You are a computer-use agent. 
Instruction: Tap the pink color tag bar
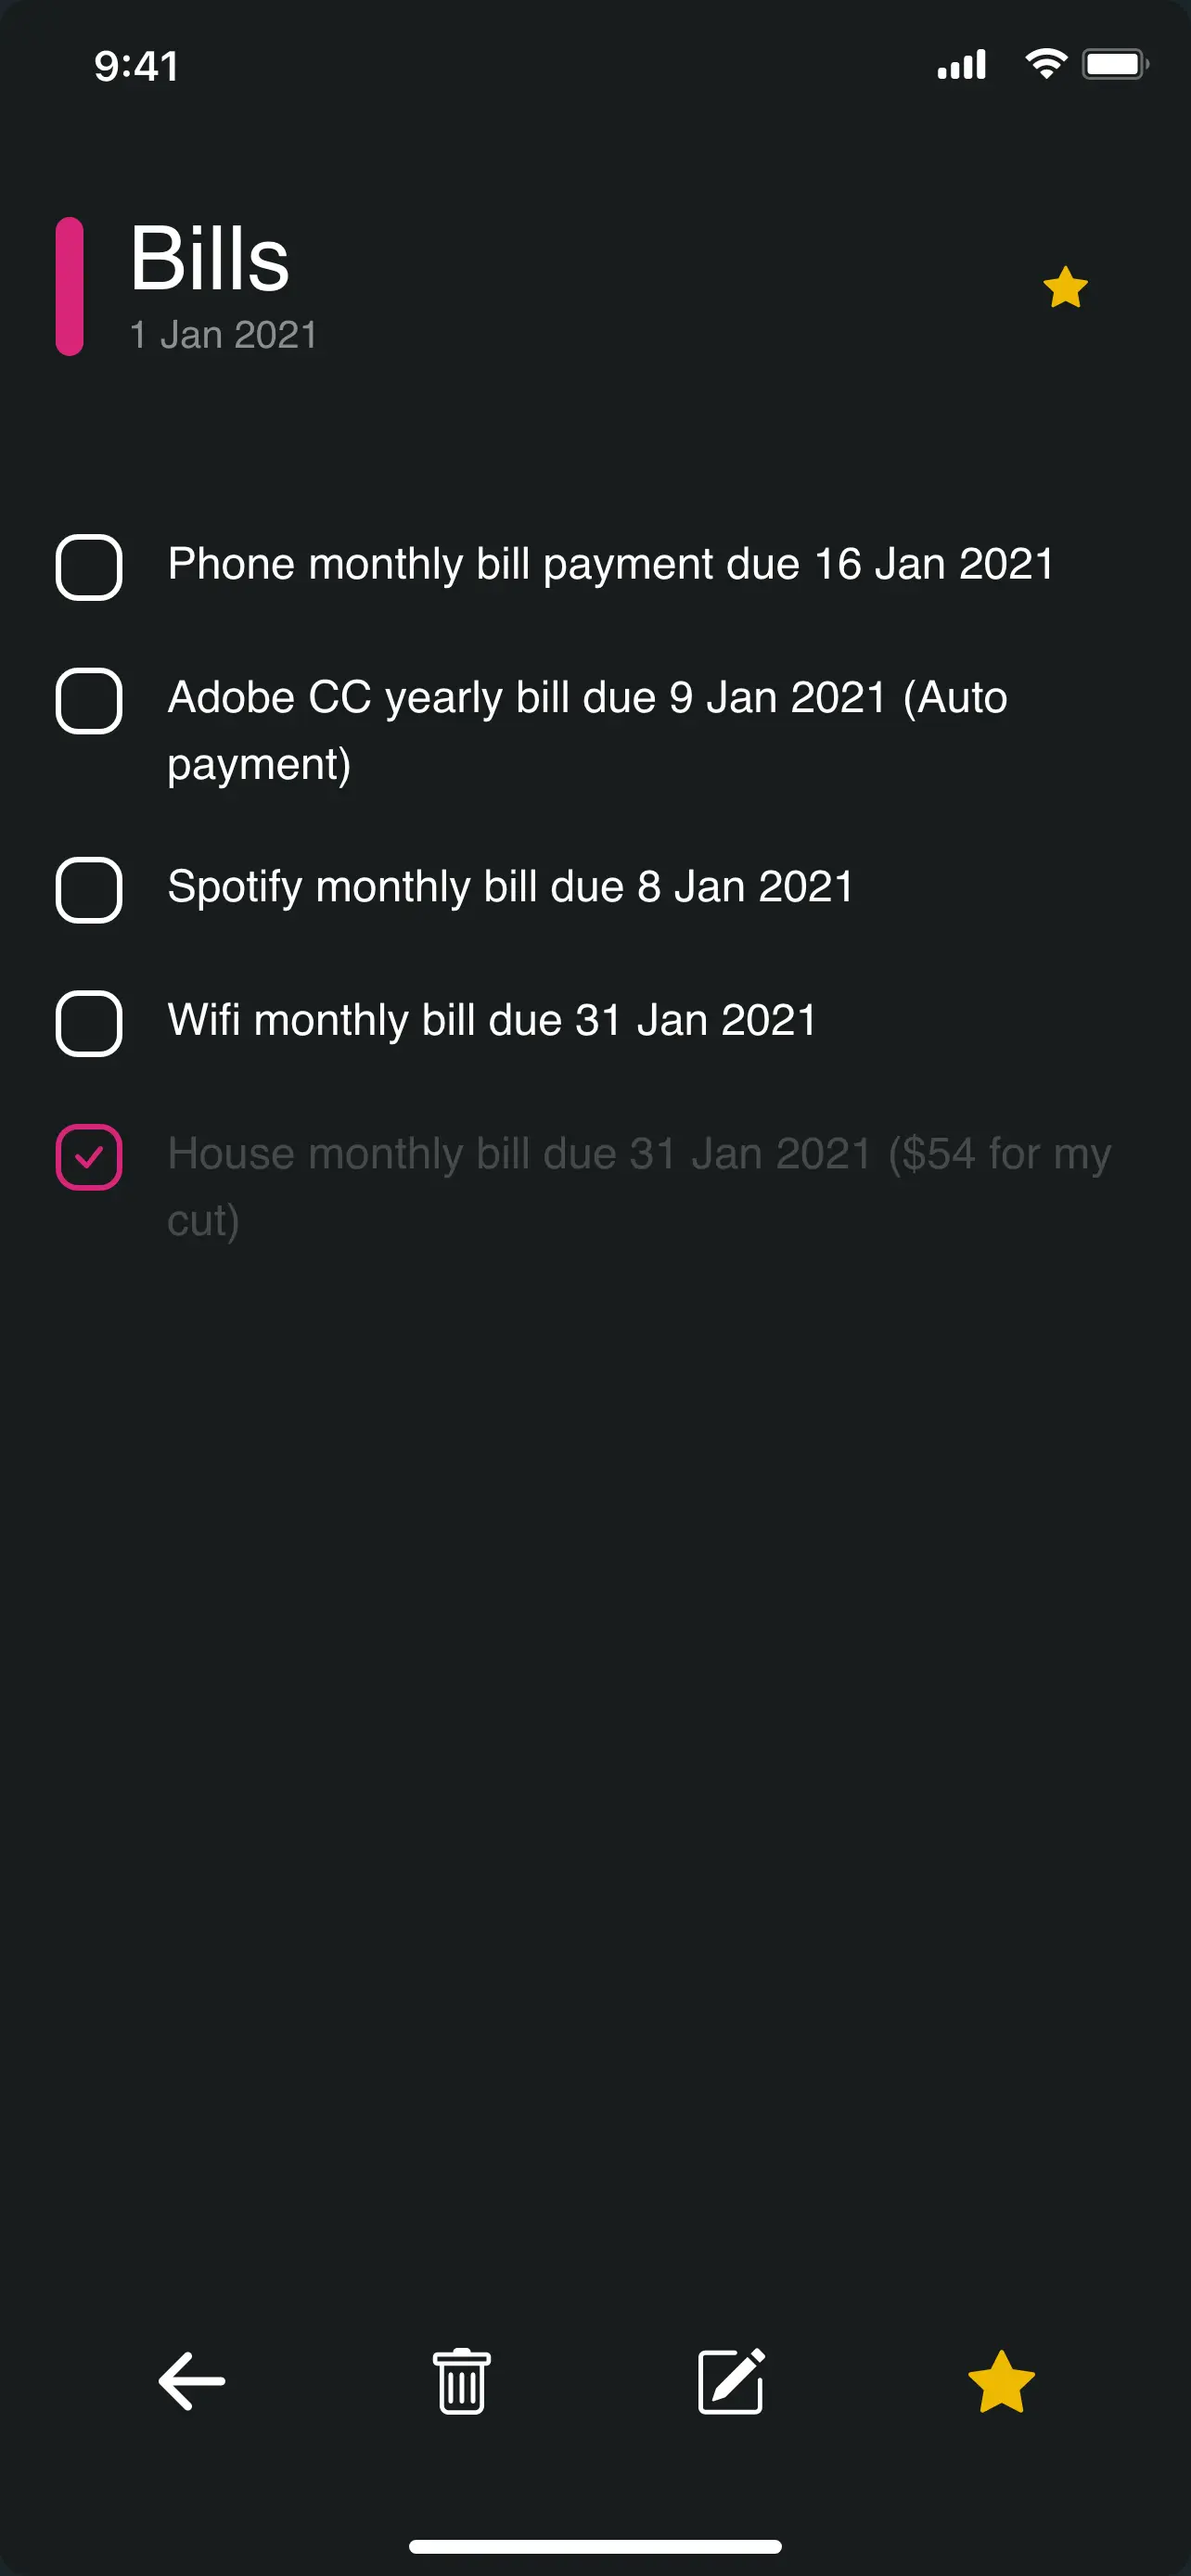coord(69,286)
